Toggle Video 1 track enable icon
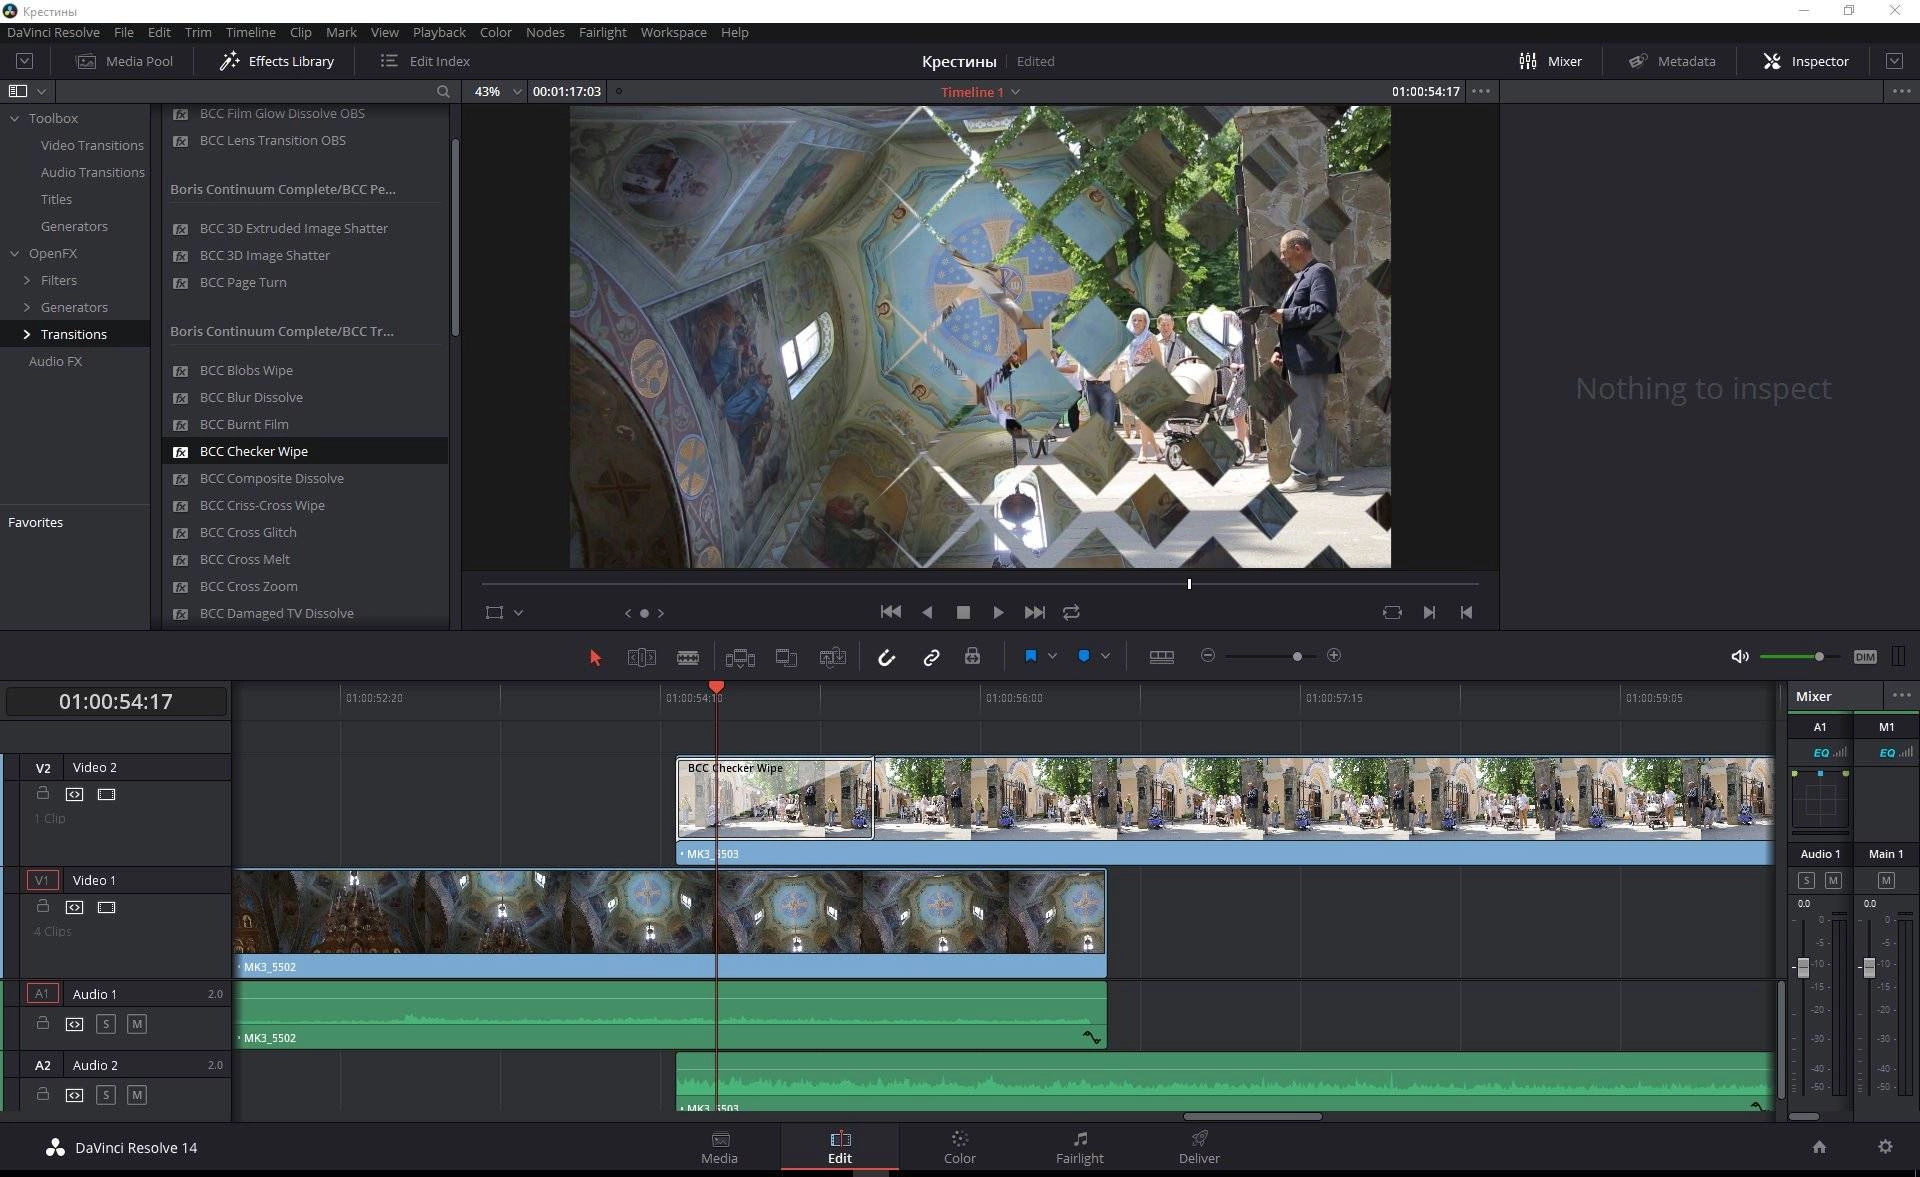The height and width of the screenshot is (1177, 1920). click(x=106, y=907)
